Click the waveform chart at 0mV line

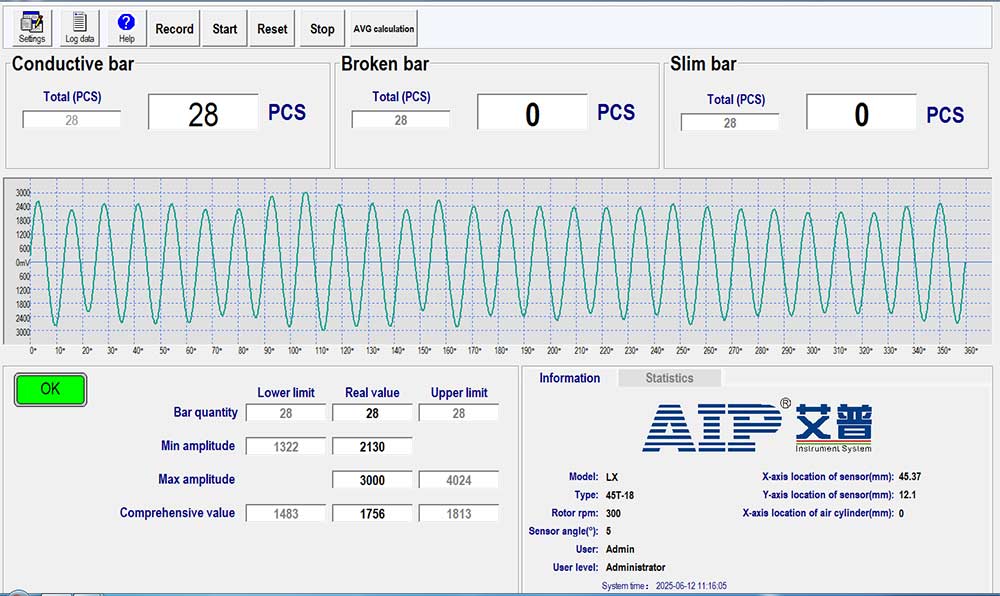(500, 262)
